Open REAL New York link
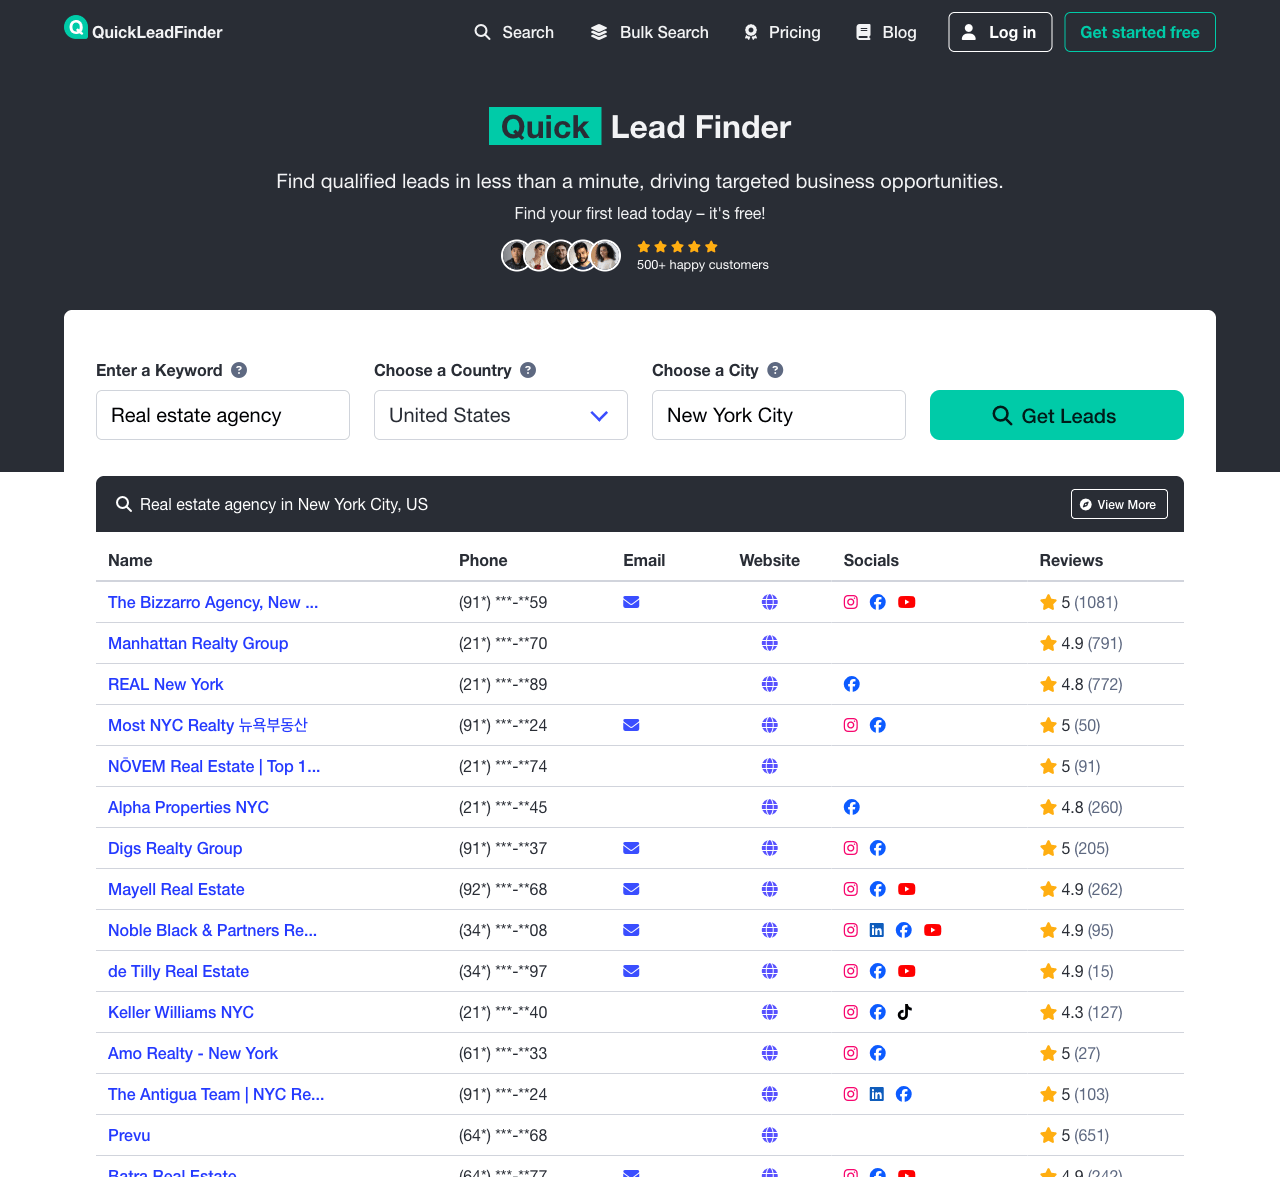This screenshot has width=1280, height=1177. point(166,684)
